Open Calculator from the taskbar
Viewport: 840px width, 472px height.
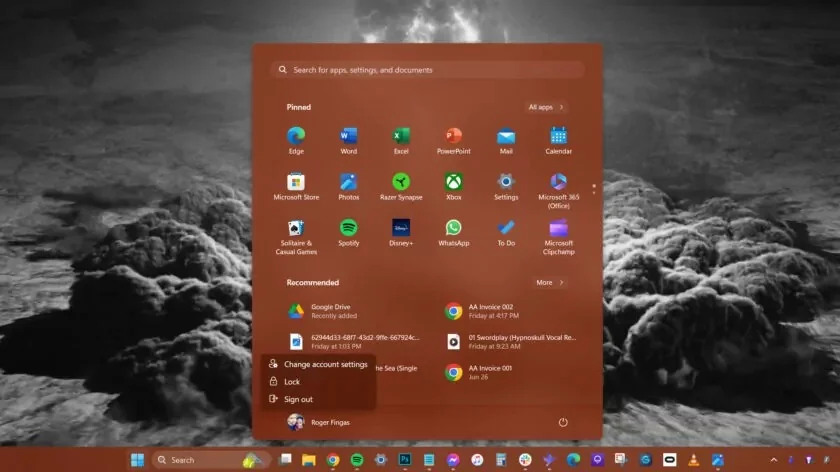coord(501,460)
